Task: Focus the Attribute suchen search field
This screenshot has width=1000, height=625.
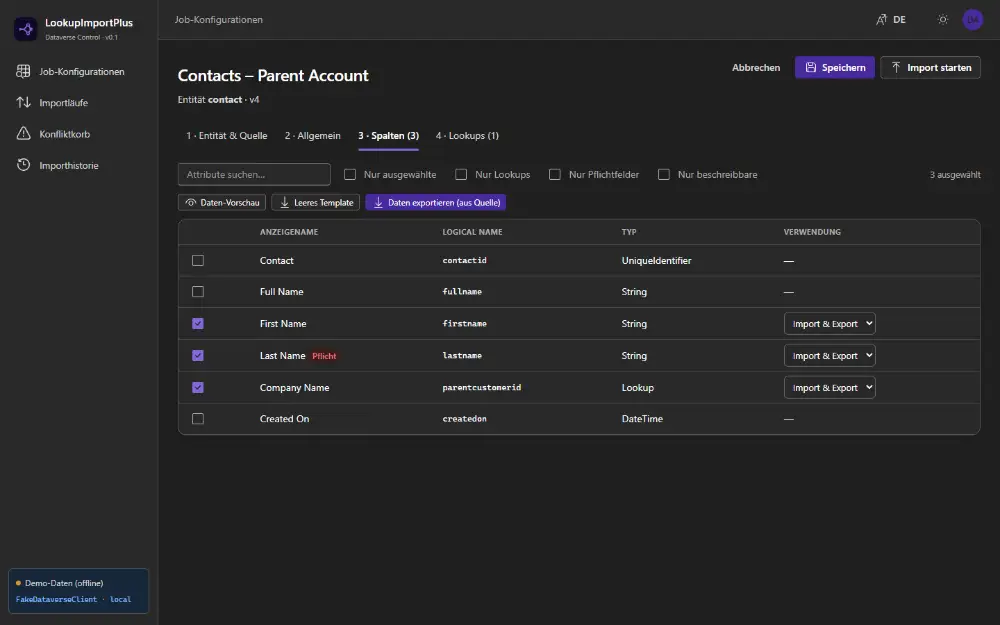Action: click(x=254, y=174)
